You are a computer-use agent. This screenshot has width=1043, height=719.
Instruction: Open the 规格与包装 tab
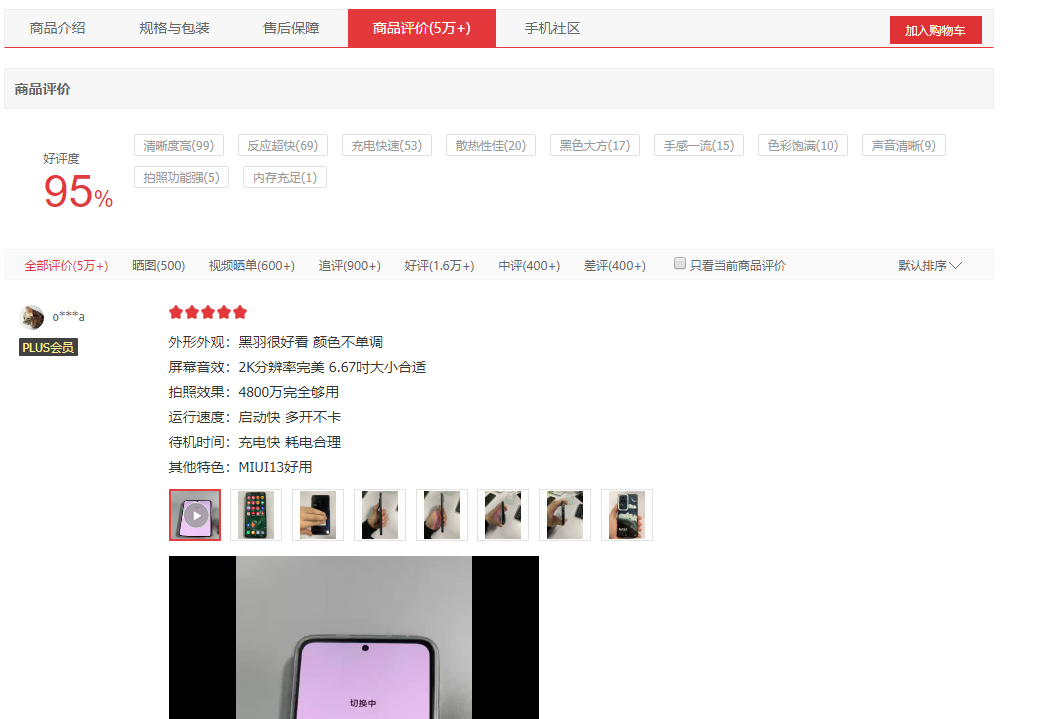(177, 28)
